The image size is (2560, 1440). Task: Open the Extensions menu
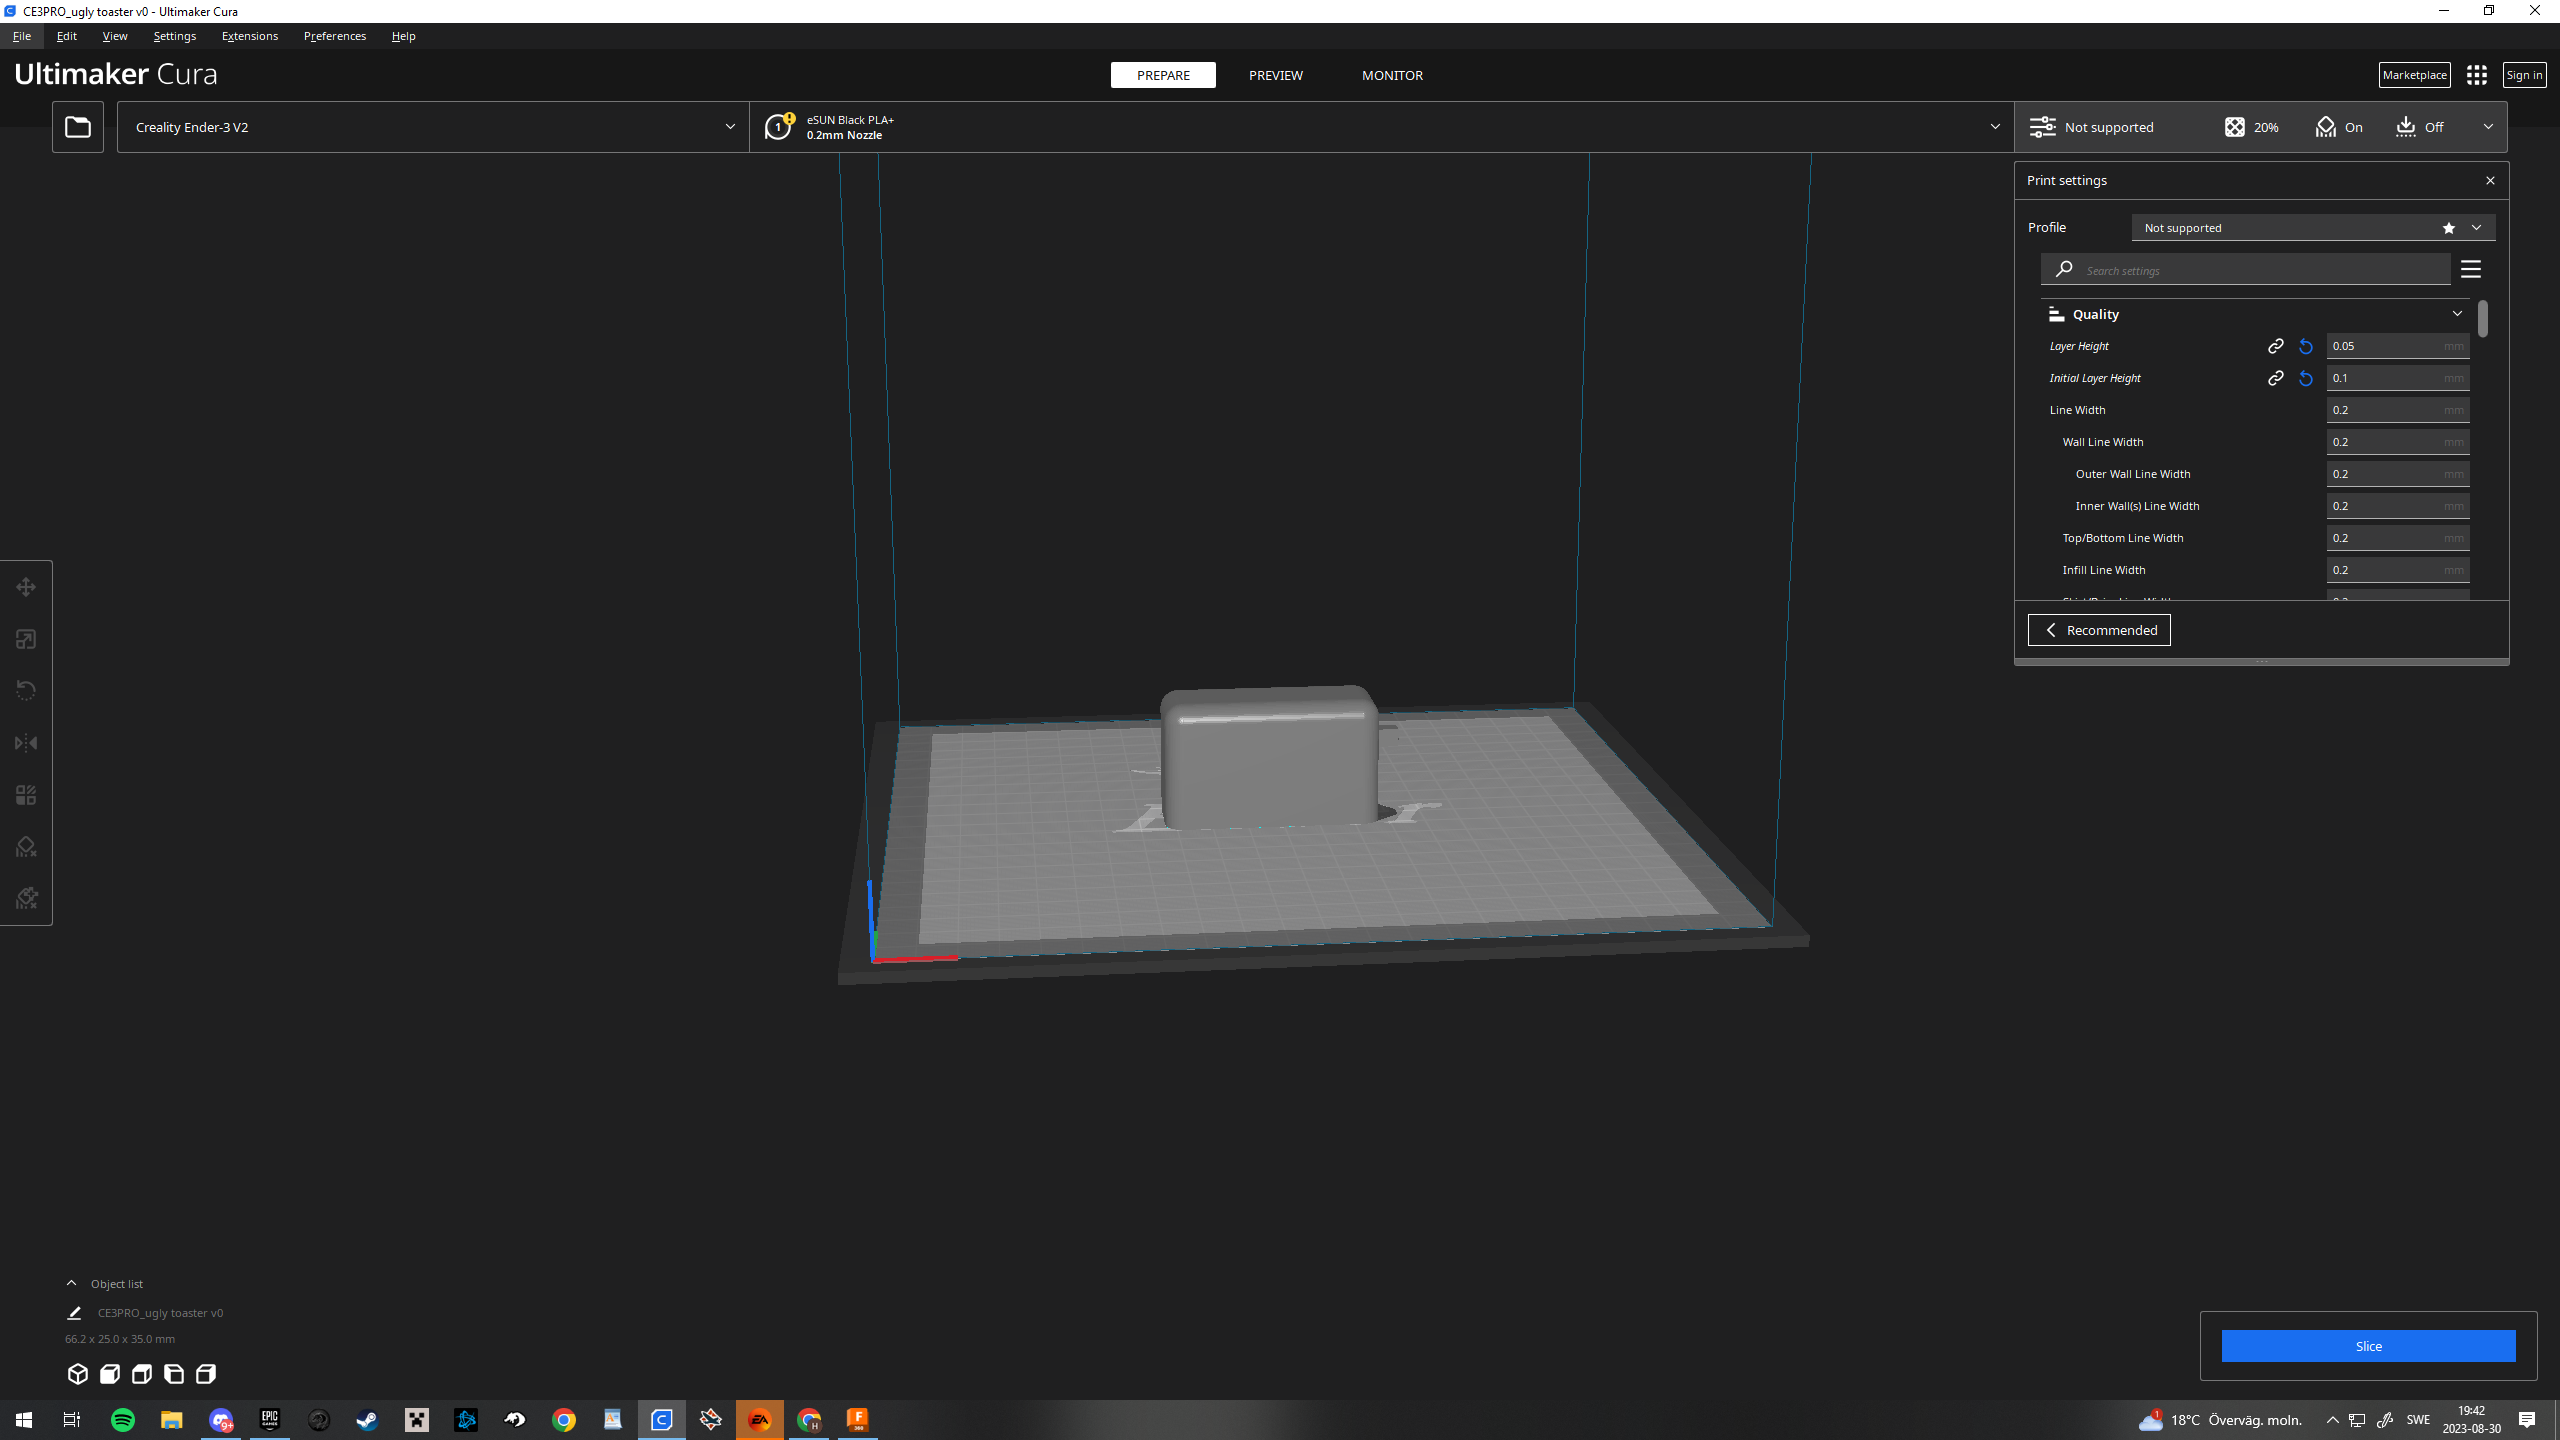[x=250, y=36]
